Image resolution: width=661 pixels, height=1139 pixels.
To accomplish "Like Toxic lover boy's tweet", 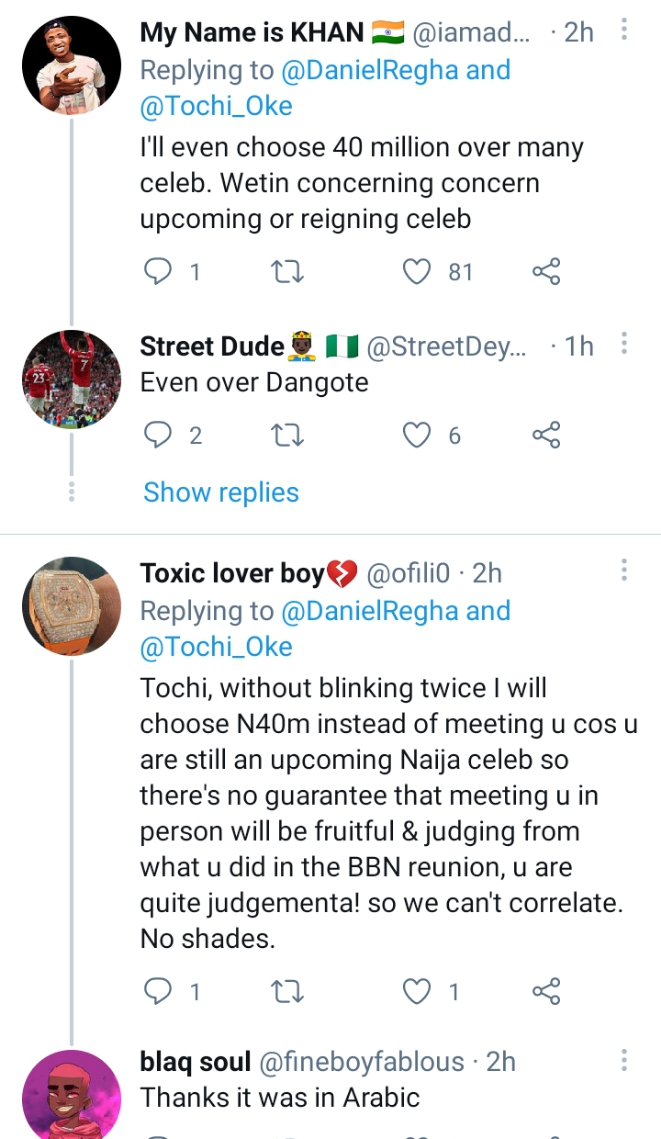I will 417,991.
